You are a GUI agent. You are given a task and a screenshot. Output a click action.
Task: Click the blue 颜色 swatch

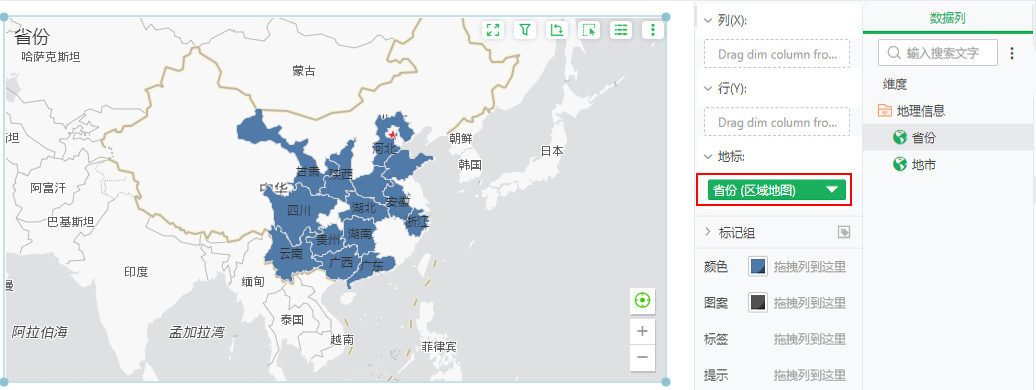click(x=758, y=266)
